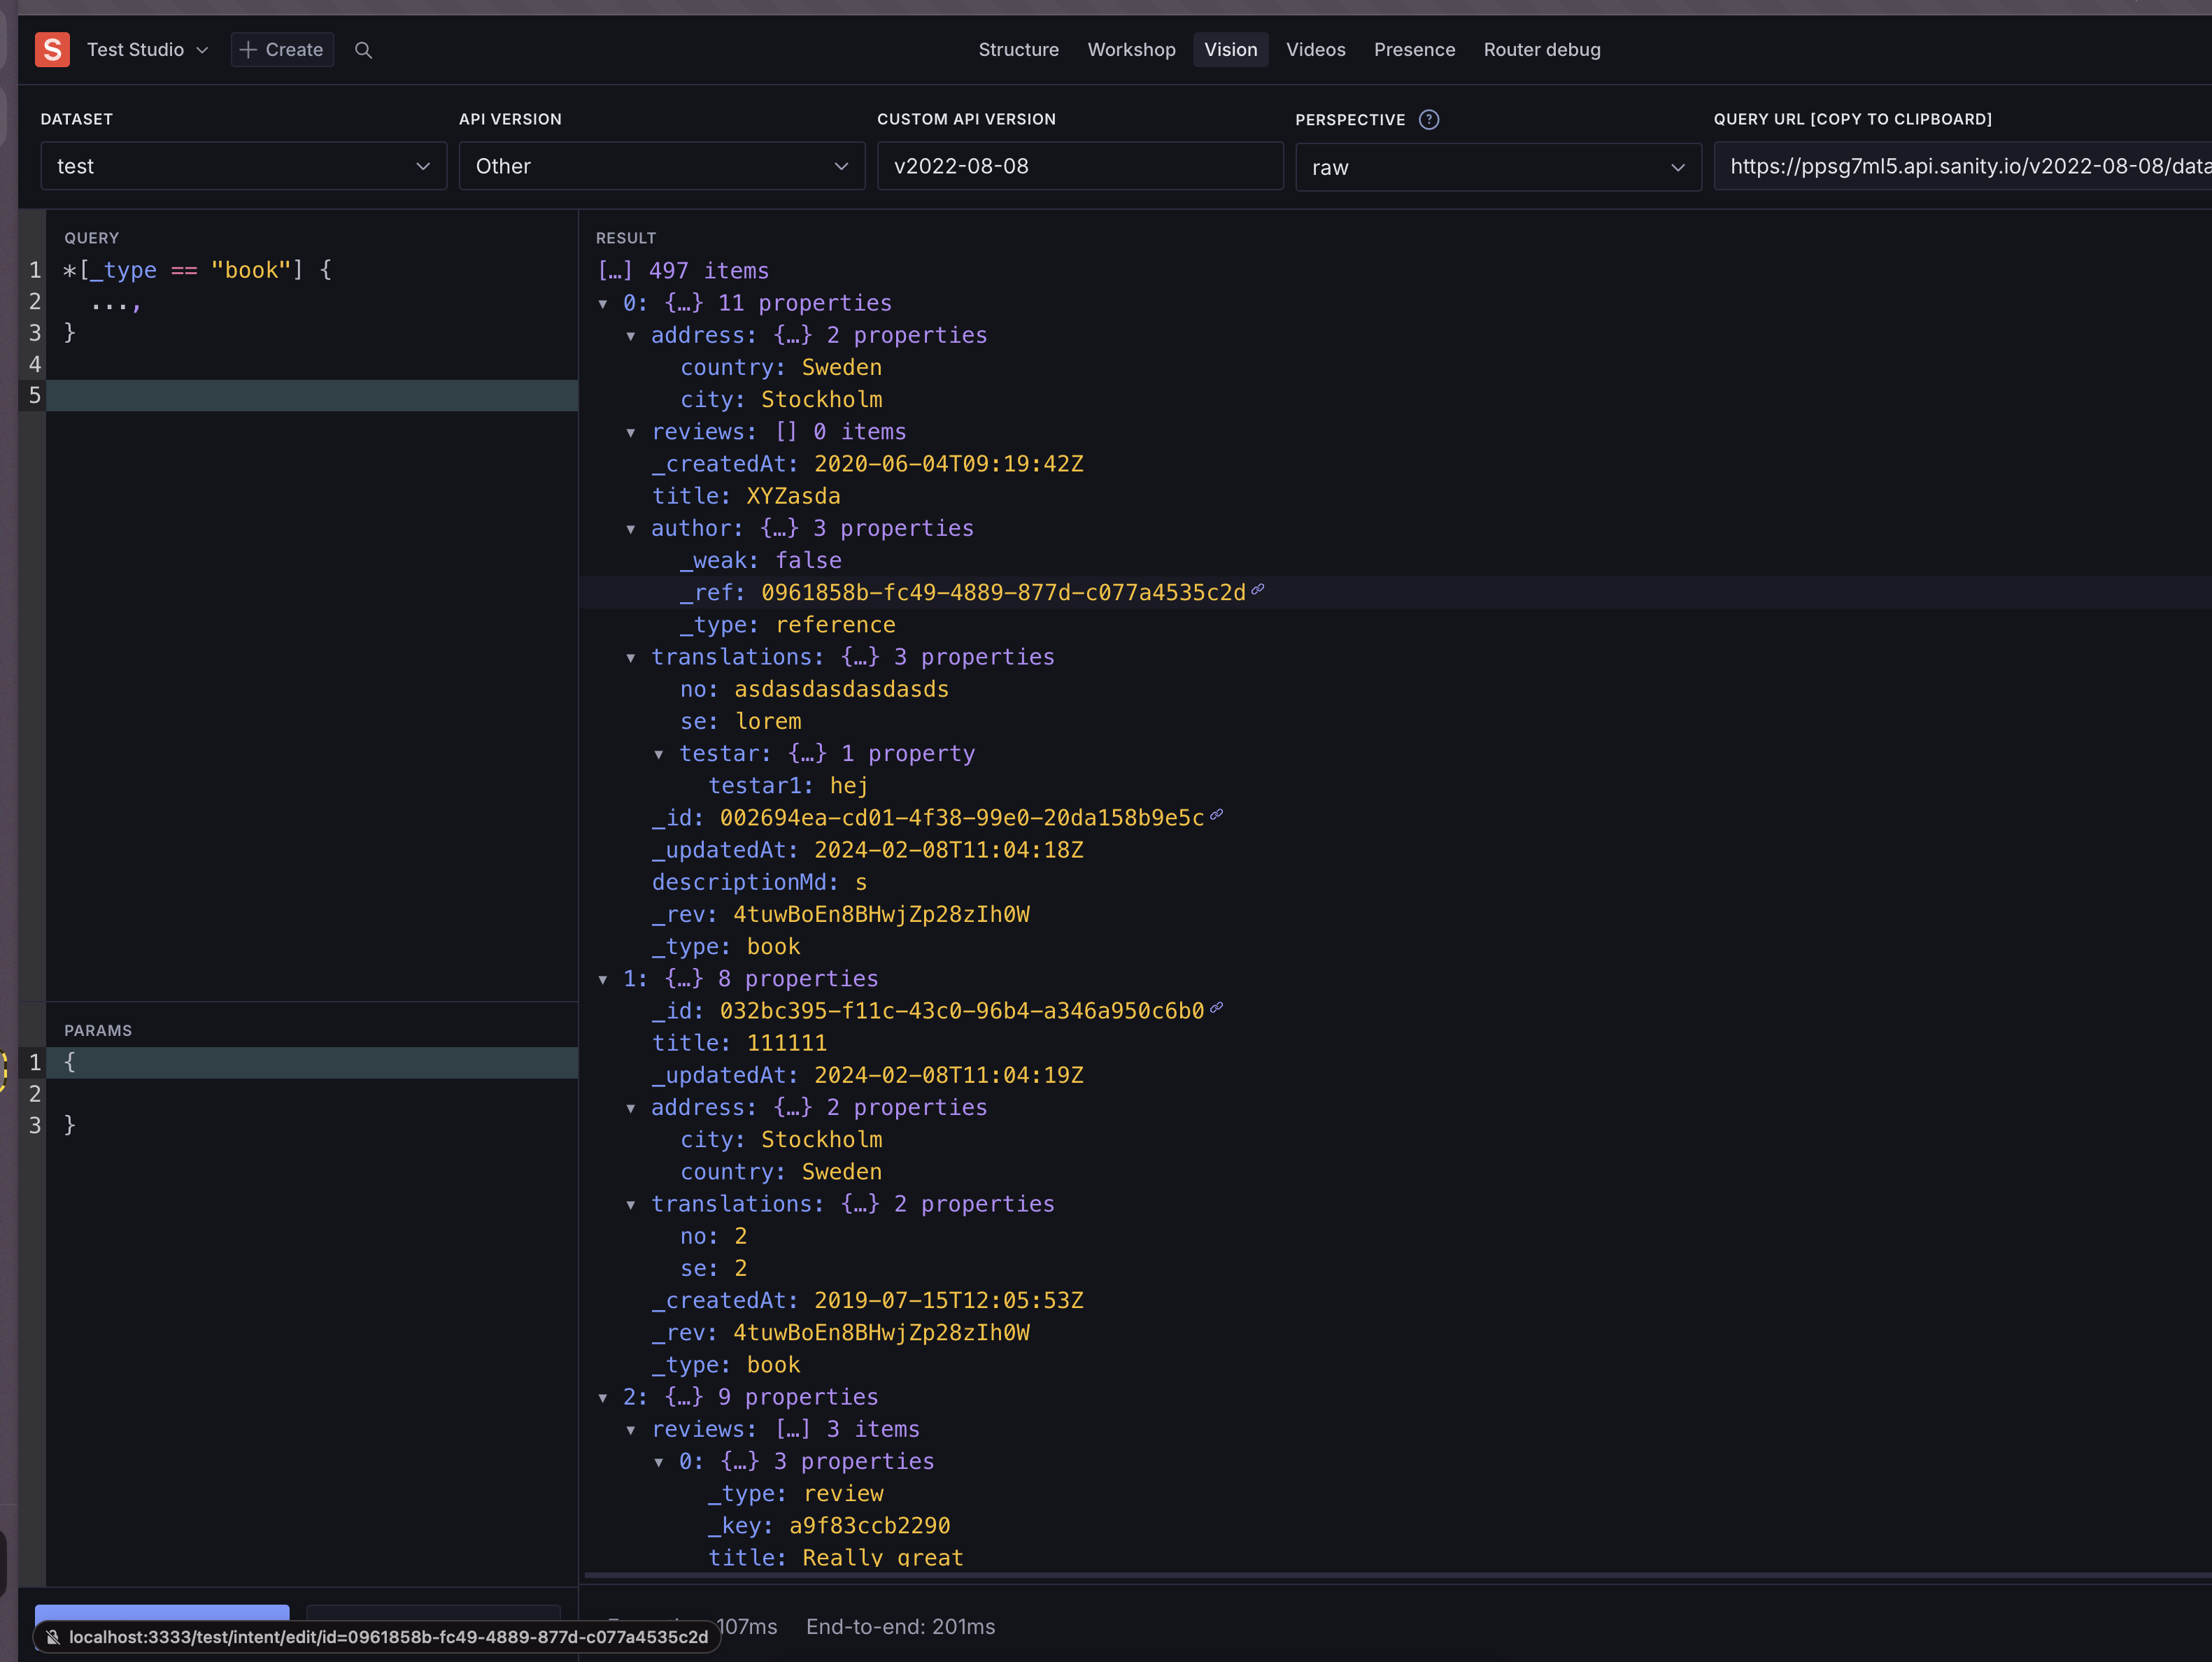Switch to the Workshop tab

tap(1131, 50)
